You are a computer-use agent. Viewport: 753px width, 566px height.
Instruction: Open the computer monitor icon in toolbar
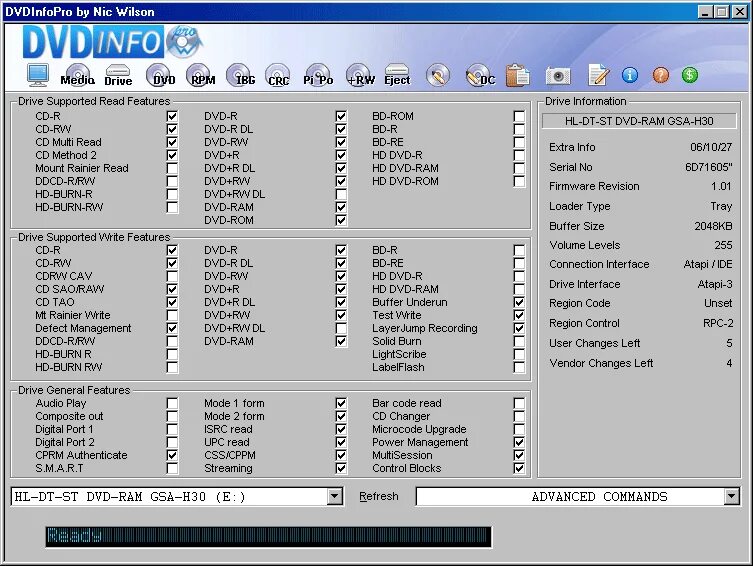tap(37, 75)
